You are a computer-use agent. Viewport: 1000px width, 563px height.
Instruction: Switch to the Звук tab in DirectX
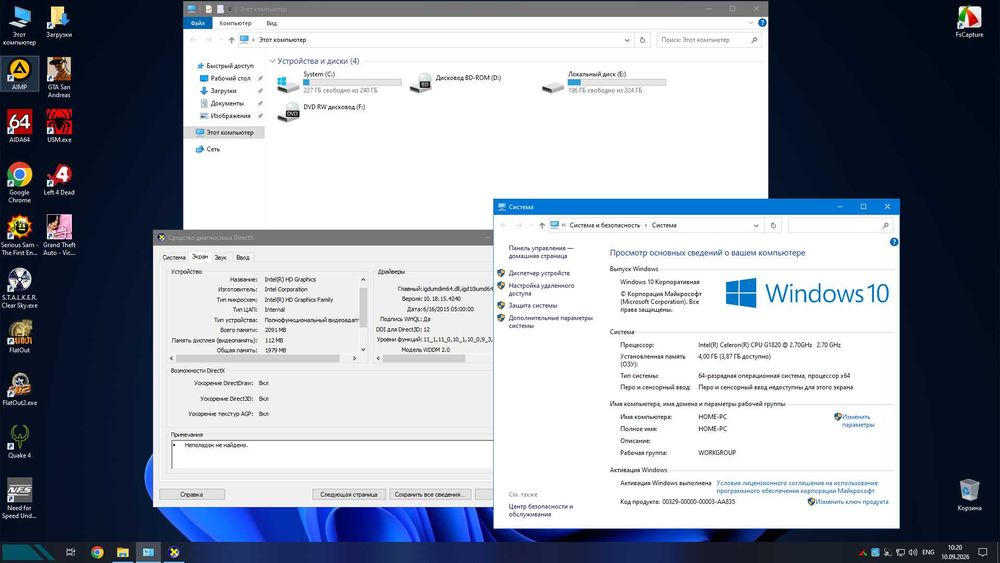click(221, 258)
